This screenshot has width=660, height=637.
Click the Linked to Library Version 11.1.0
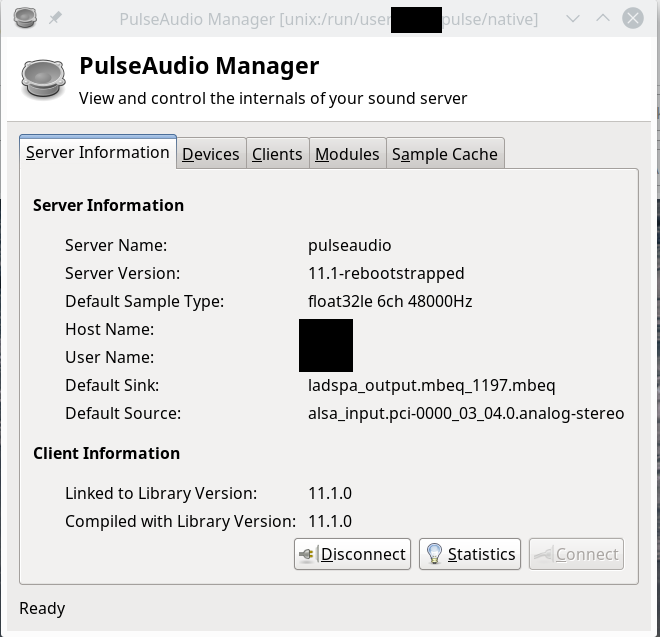point(330,493)
